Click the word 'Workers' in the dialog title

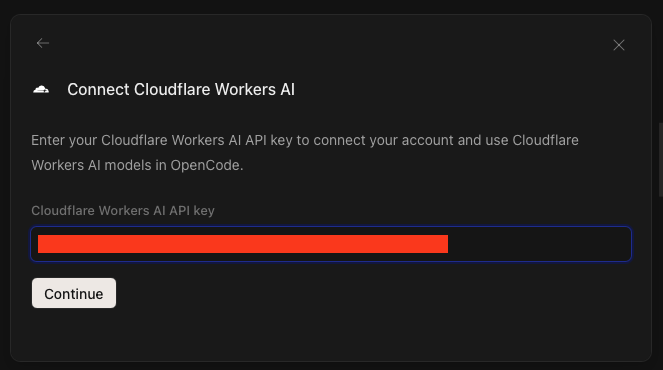(x=245, y=90)
